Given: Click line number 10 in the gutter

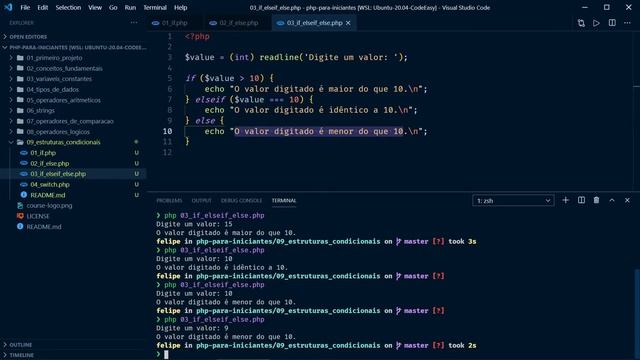Looking at the screenshot, I should click(x=167, y=131).
